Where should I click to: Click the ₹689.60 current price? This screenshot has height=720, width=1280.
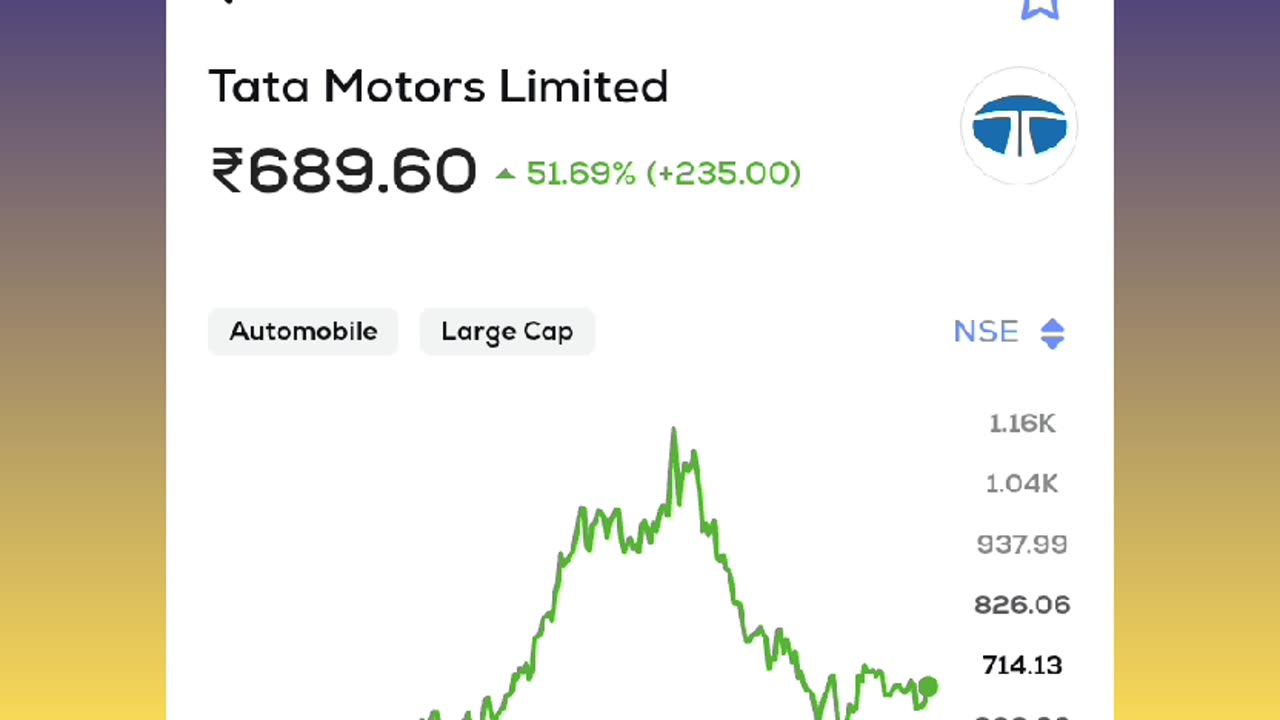344,171
